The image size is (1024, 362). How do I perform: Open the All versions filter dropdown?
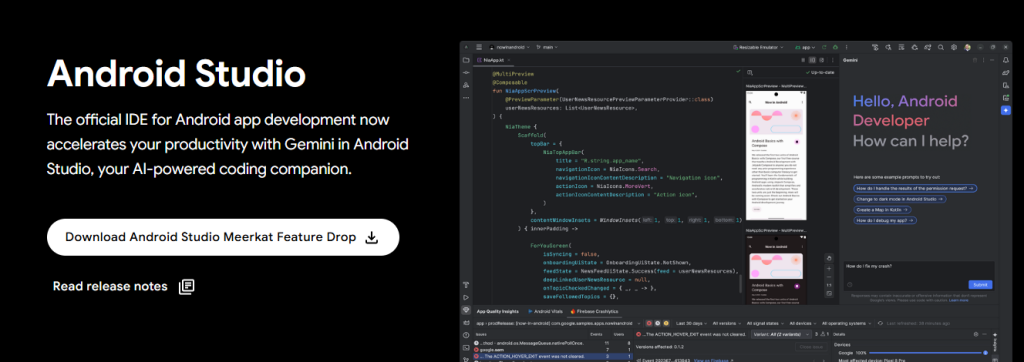[x=727, y=323]
